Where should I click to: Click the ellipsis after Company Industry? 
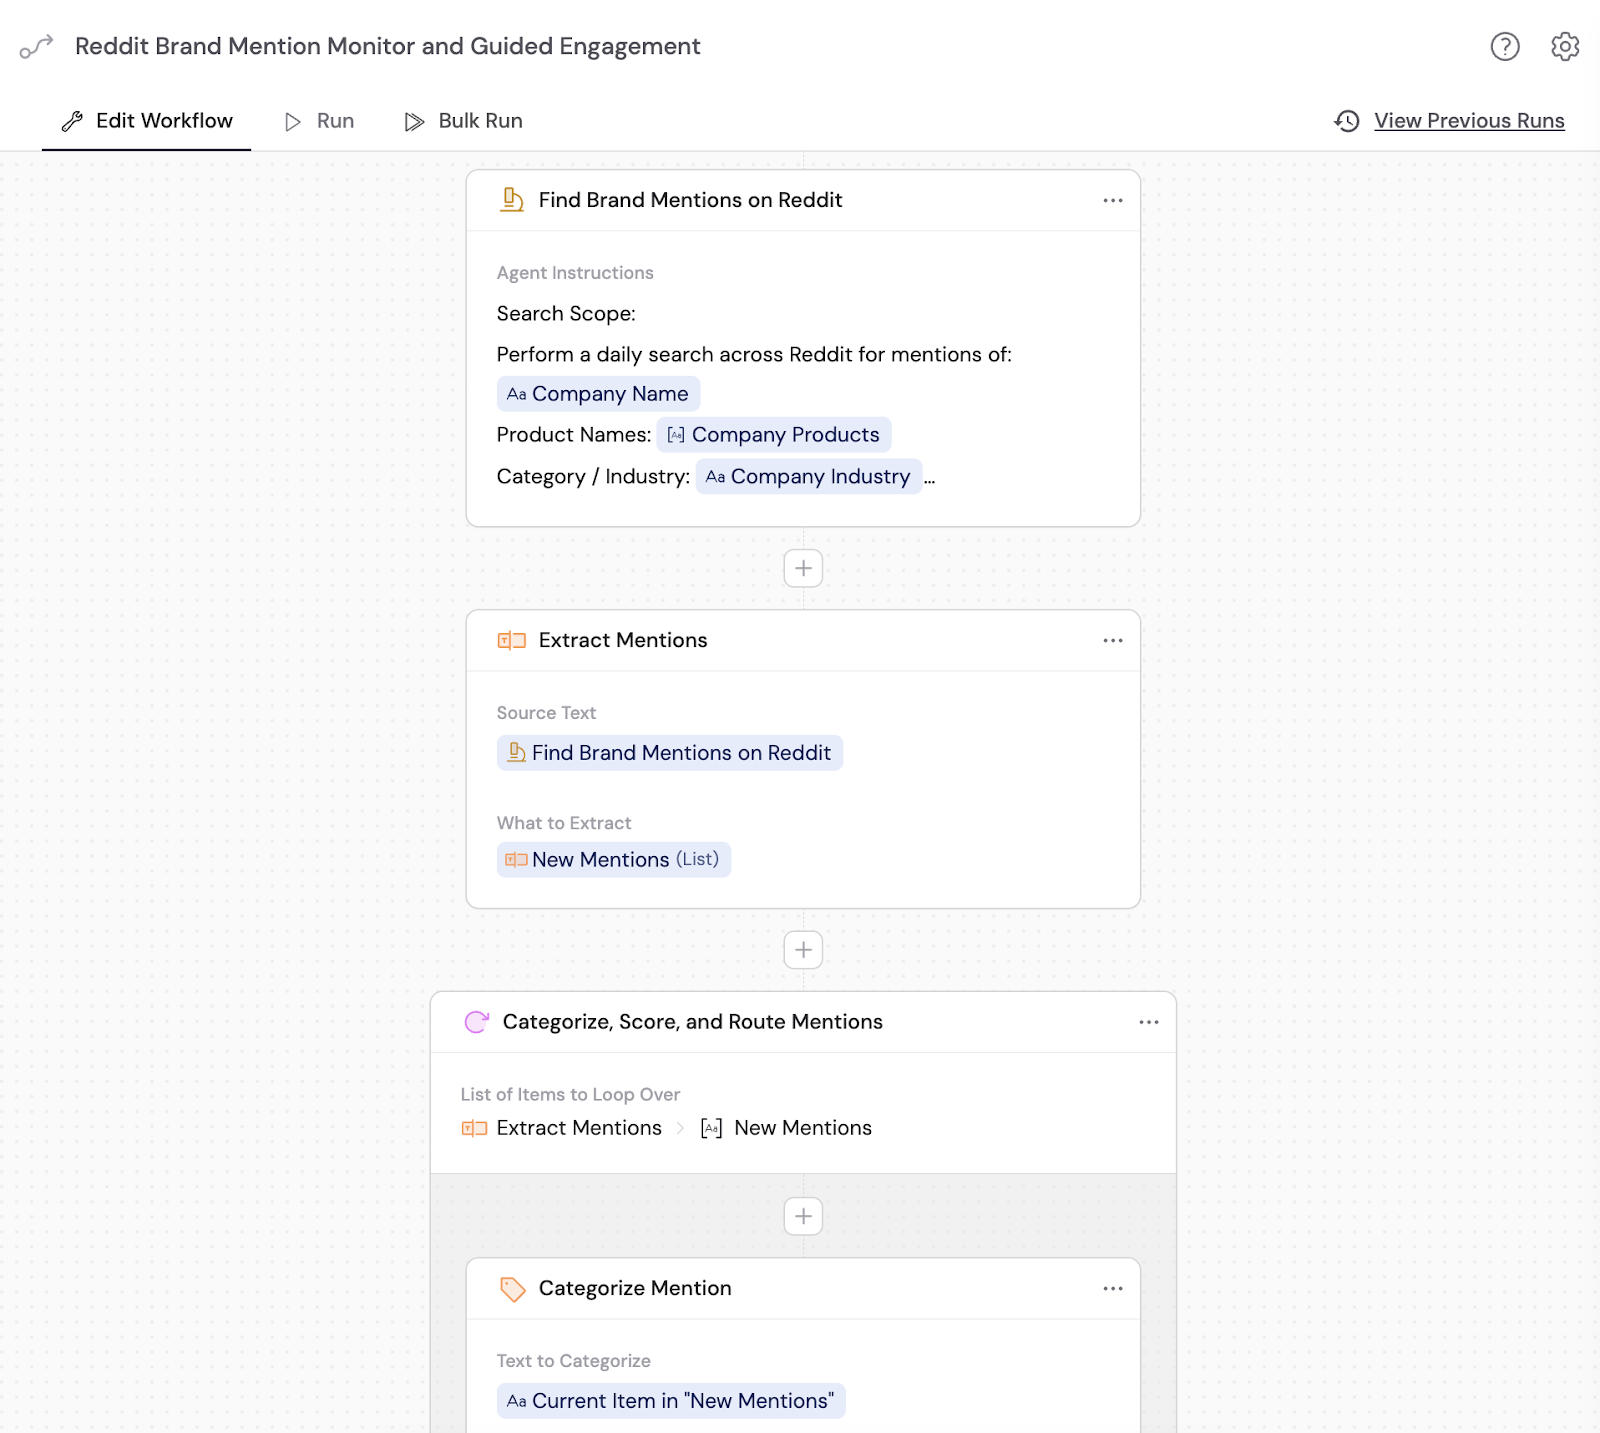(x=930, y=481)
